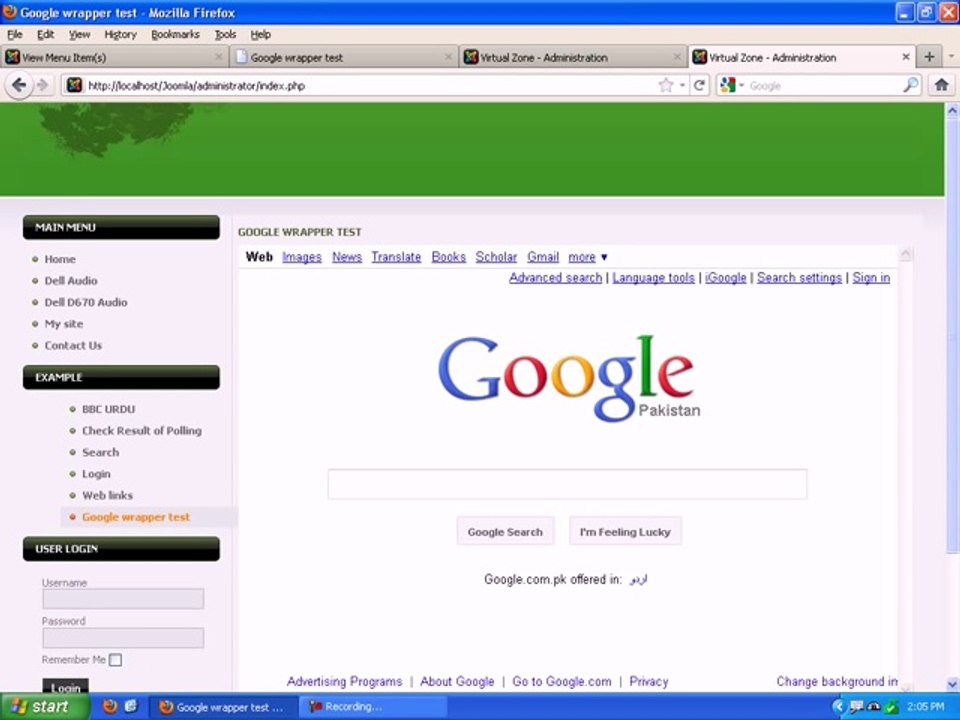This screenshot has width=960, height=720.
Task: Click the browser forward arrow
Action: pos(42,85)
